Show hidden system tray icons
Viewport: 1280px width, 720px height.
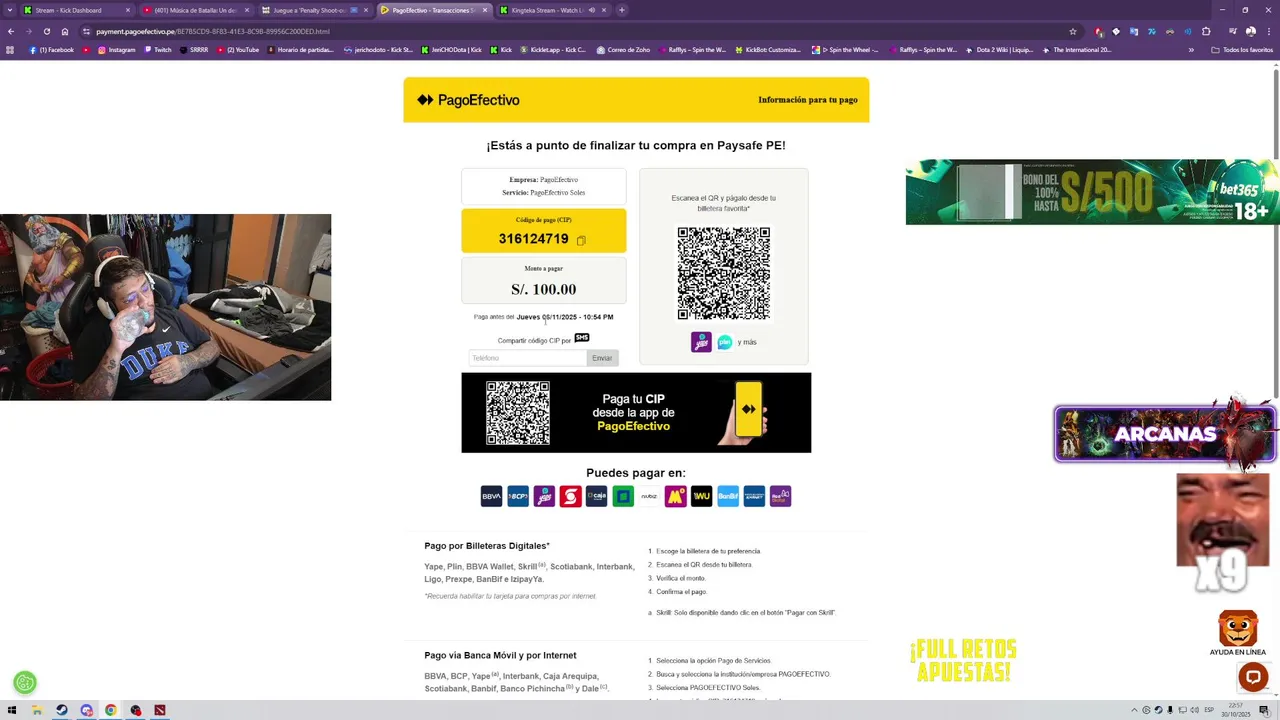[x=1134, y=710]
